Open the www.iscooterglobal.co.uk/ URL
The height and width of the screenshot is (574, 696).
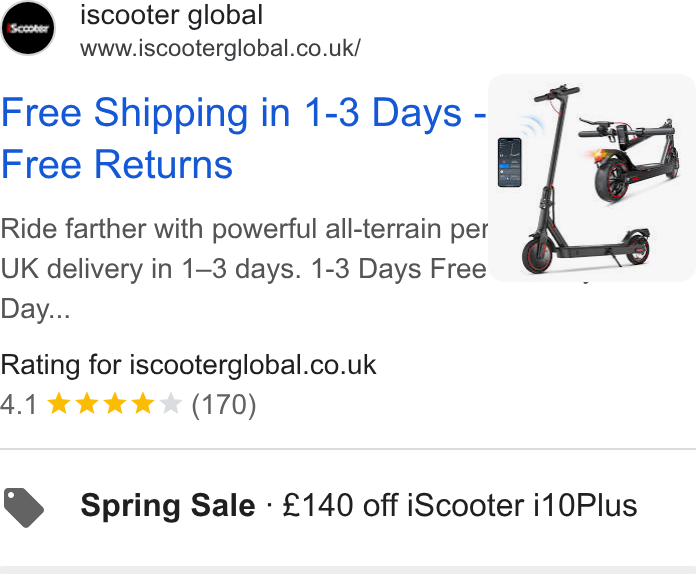click(x=220, y=48)
